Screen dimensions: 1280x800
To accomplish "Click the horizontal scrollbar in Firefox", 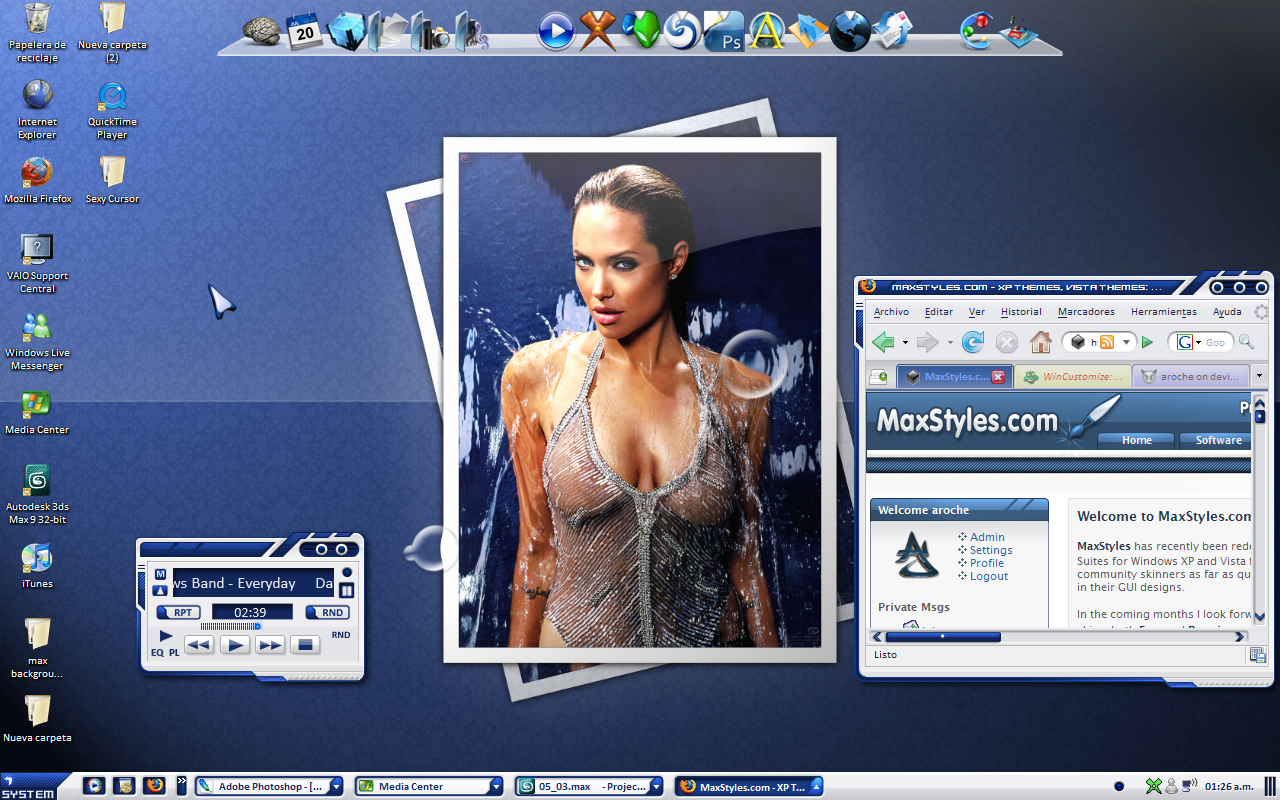I will point(1059,637).
